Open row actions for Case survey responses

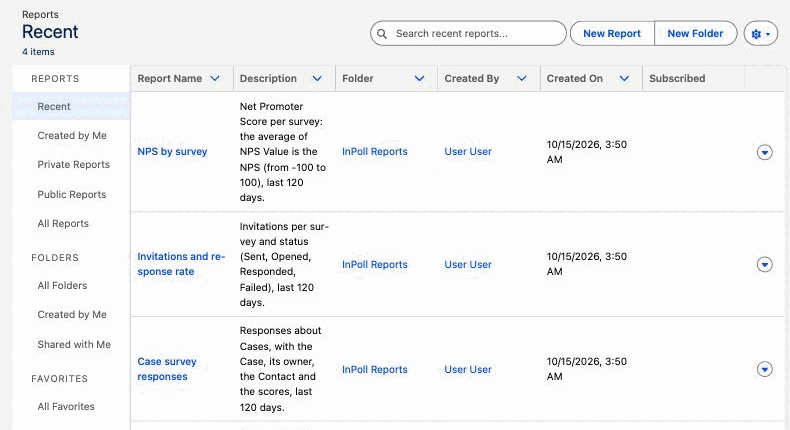pyautogui.click(x=764, y=369)
